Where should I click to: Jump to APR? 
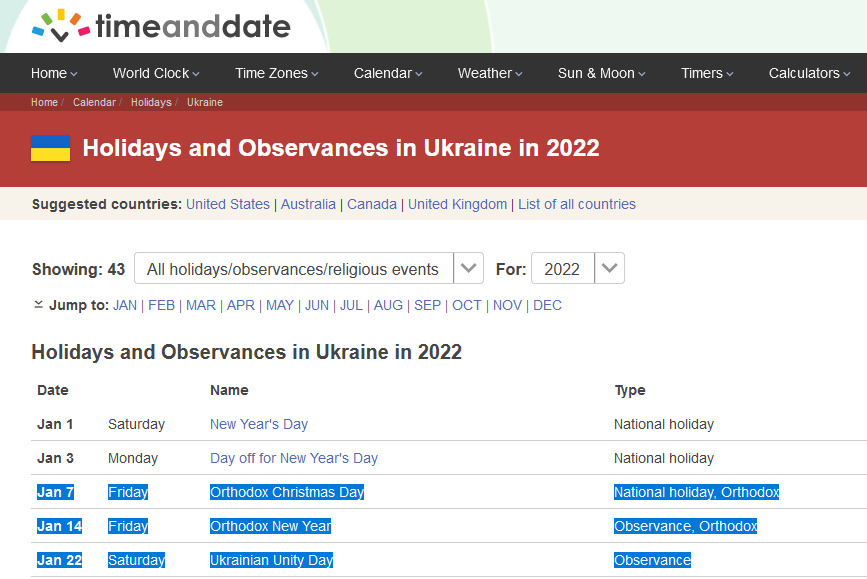click(241, 305)
